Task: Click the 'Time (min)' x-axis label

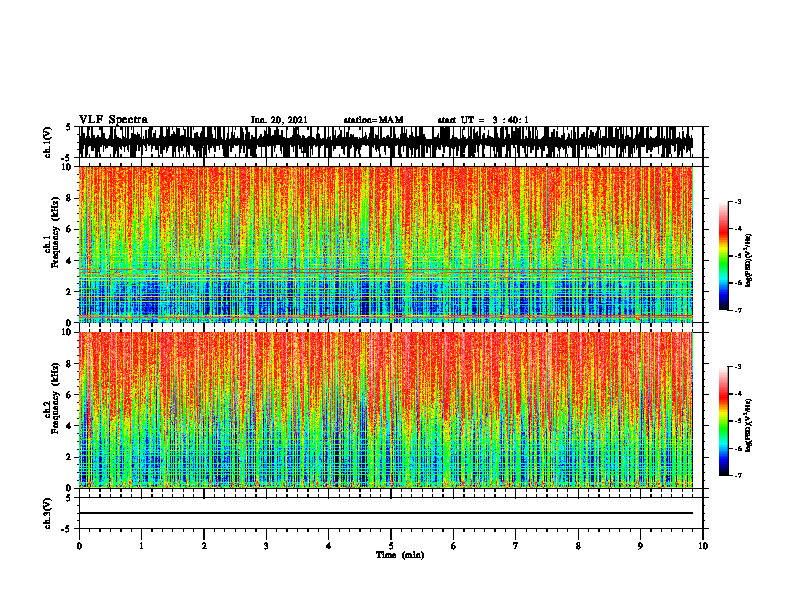Action: tap(400, 555)
